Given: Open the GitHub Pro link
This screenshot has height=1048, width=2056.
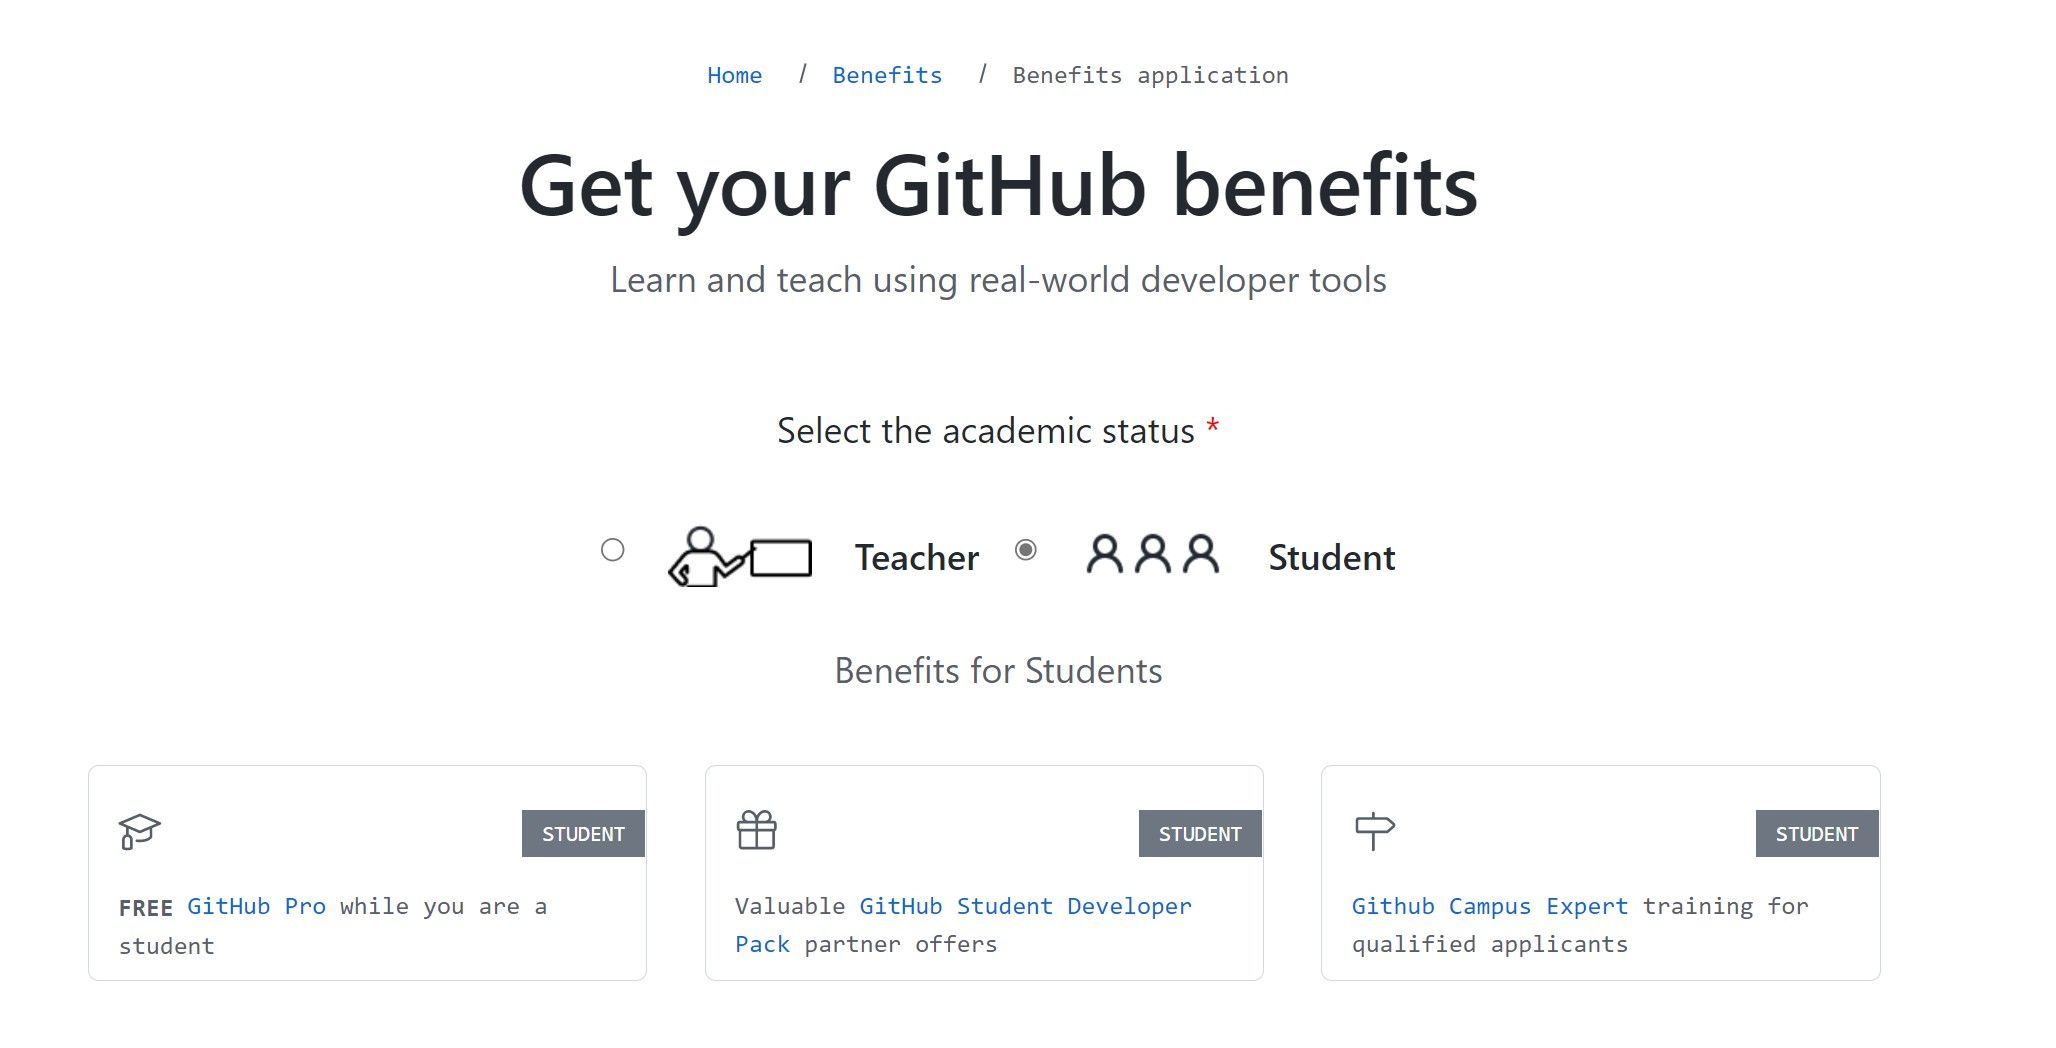Looking at the screenshot, I should [x=257, y=906].
